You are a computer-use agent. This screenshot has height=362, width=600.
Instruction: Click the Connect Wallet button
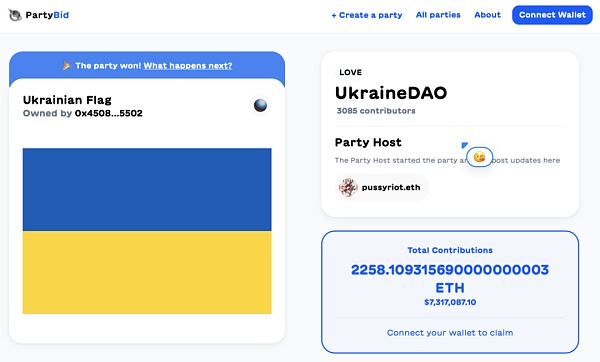[552, 15]
